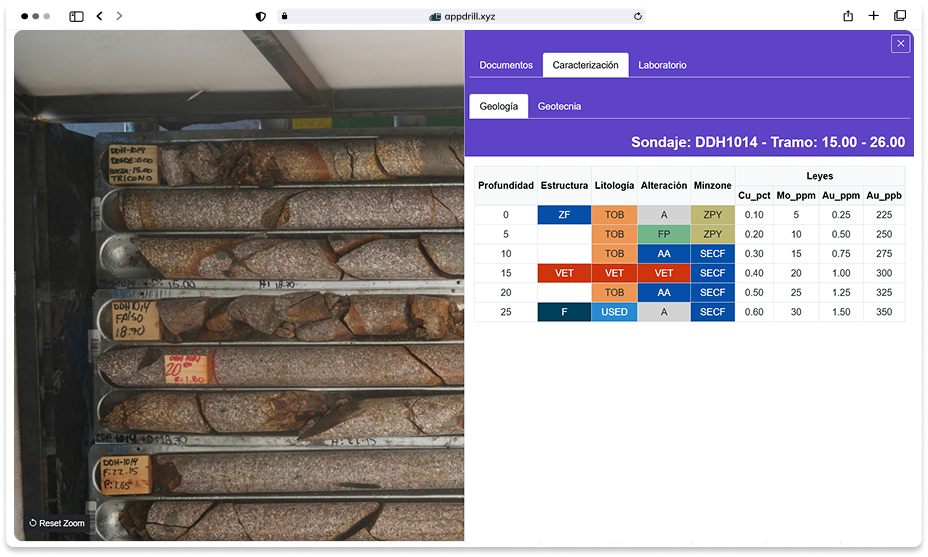Screen dimensions: 928x557
Task: Go back with the browser back arrow
Action: click(99, 16)
